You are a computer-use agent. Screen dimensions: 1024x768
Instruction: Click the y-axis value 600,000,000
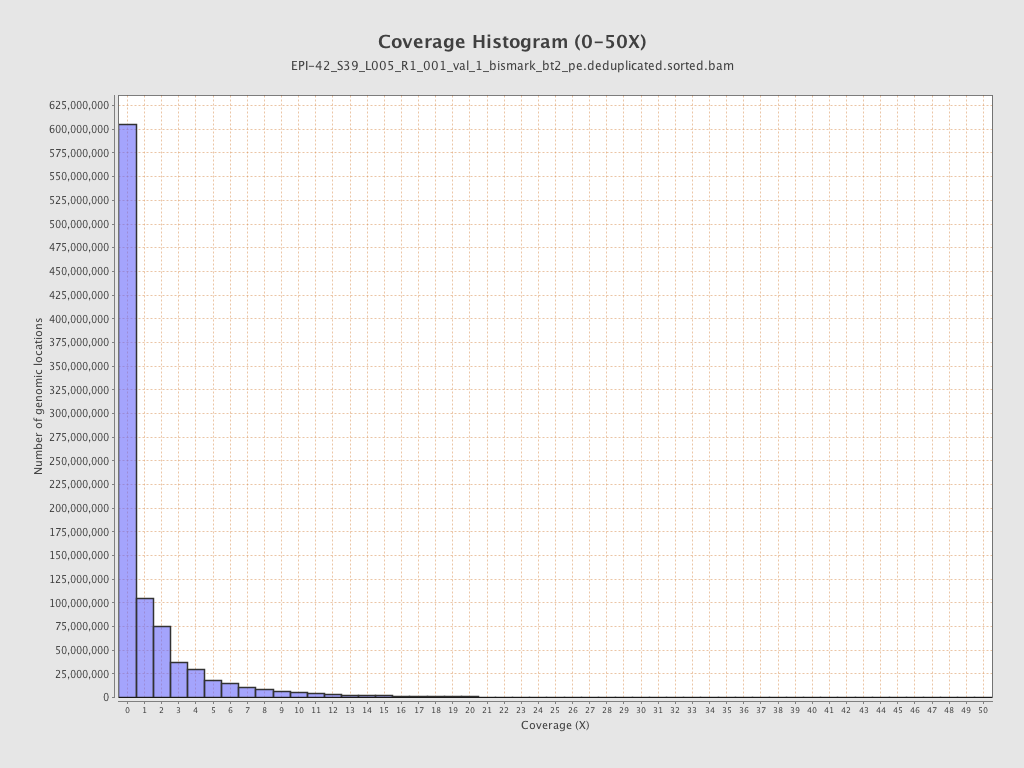(79, 129)
